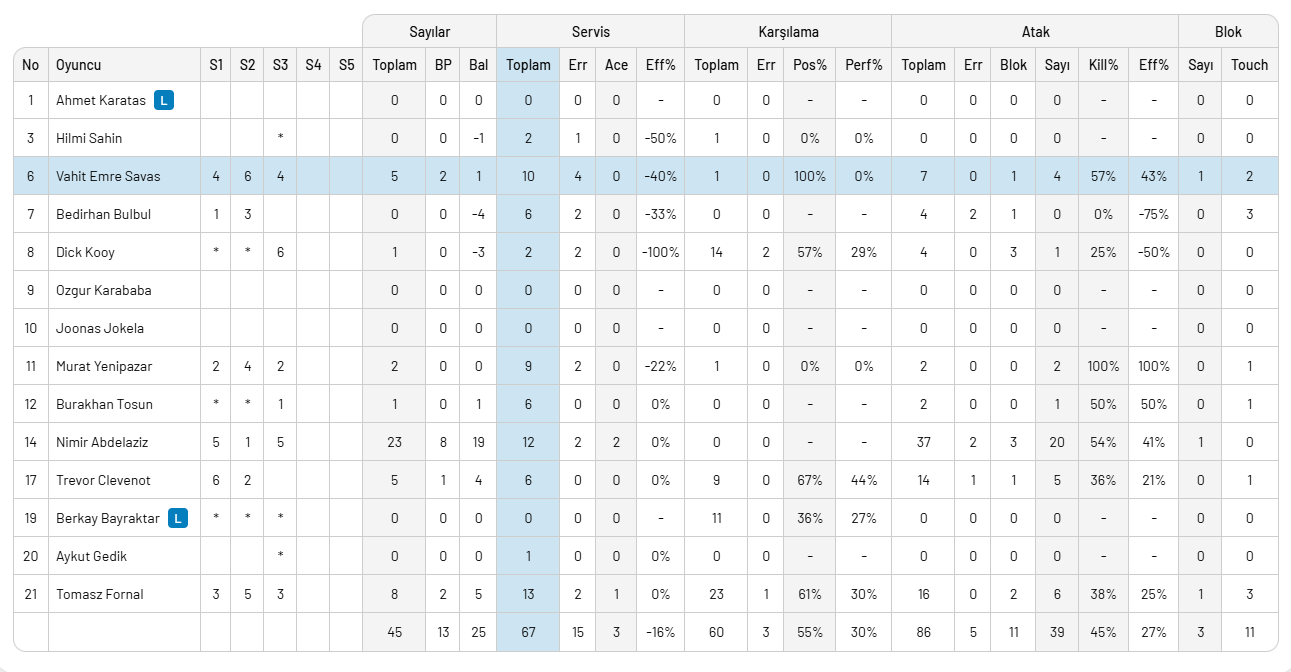Sort by the highlighted Servis Toplam column
Viewport: 1291px width, 672px height.
[528, 65]
